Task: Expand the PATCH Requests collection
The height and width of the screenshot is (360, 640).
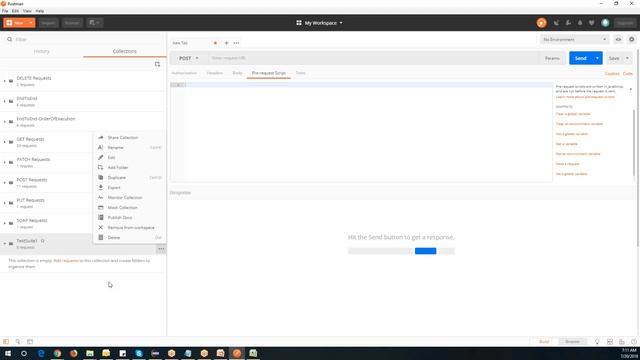Action: tap(4, 162)
